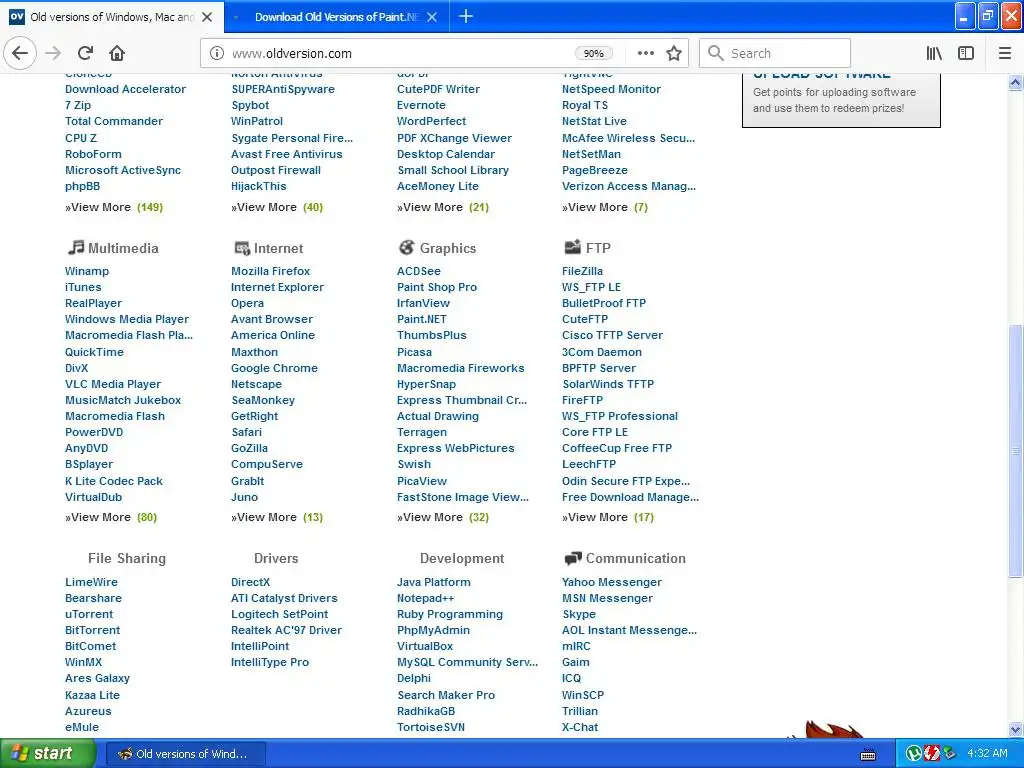Close the Download Old Versions of Paint.NET tab
1024x768 pixels.
pyautogui.click(x=432, y=17)
